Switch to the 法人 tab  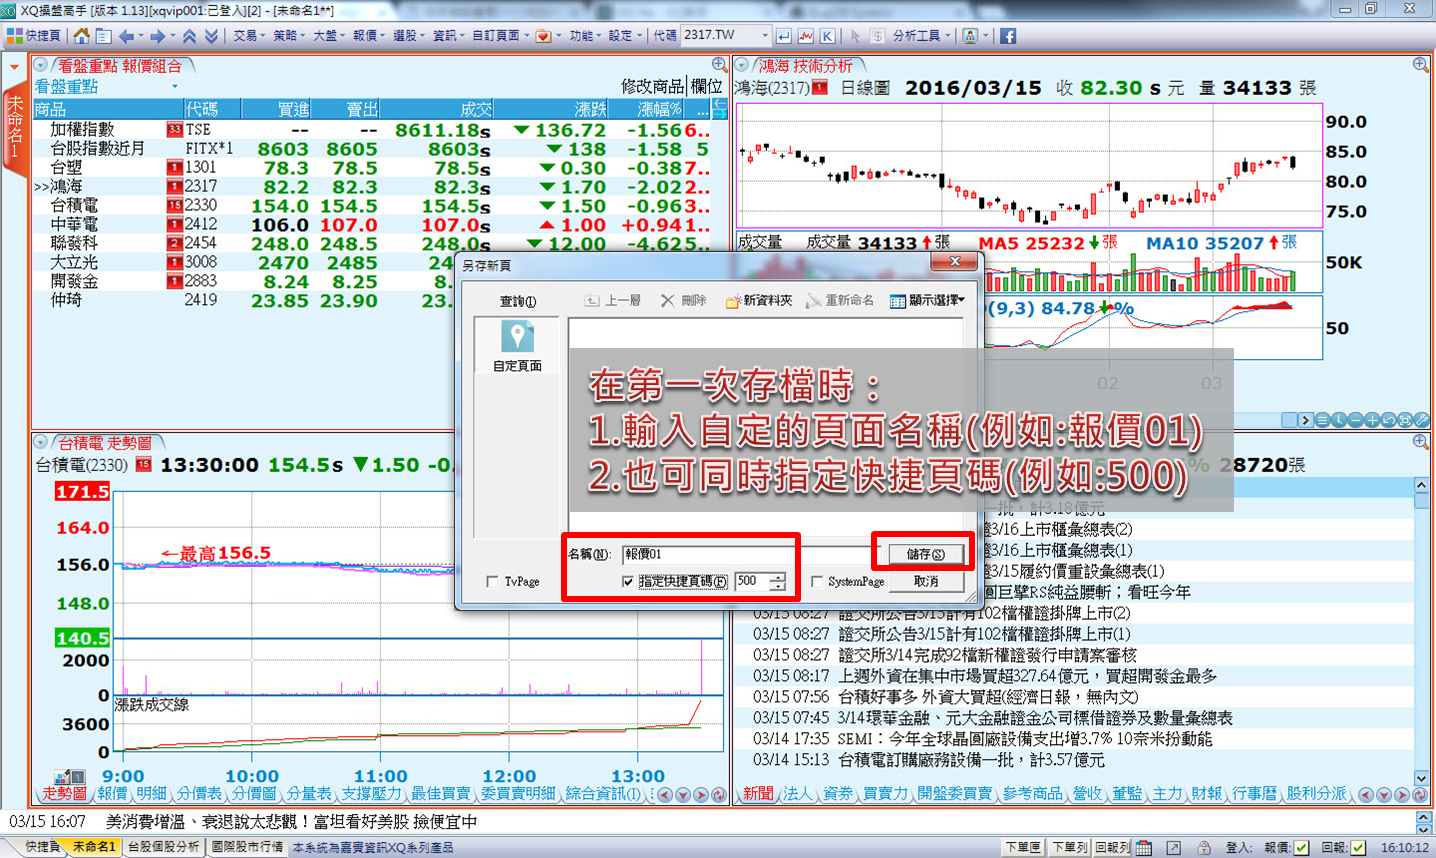tap(797, 793)
